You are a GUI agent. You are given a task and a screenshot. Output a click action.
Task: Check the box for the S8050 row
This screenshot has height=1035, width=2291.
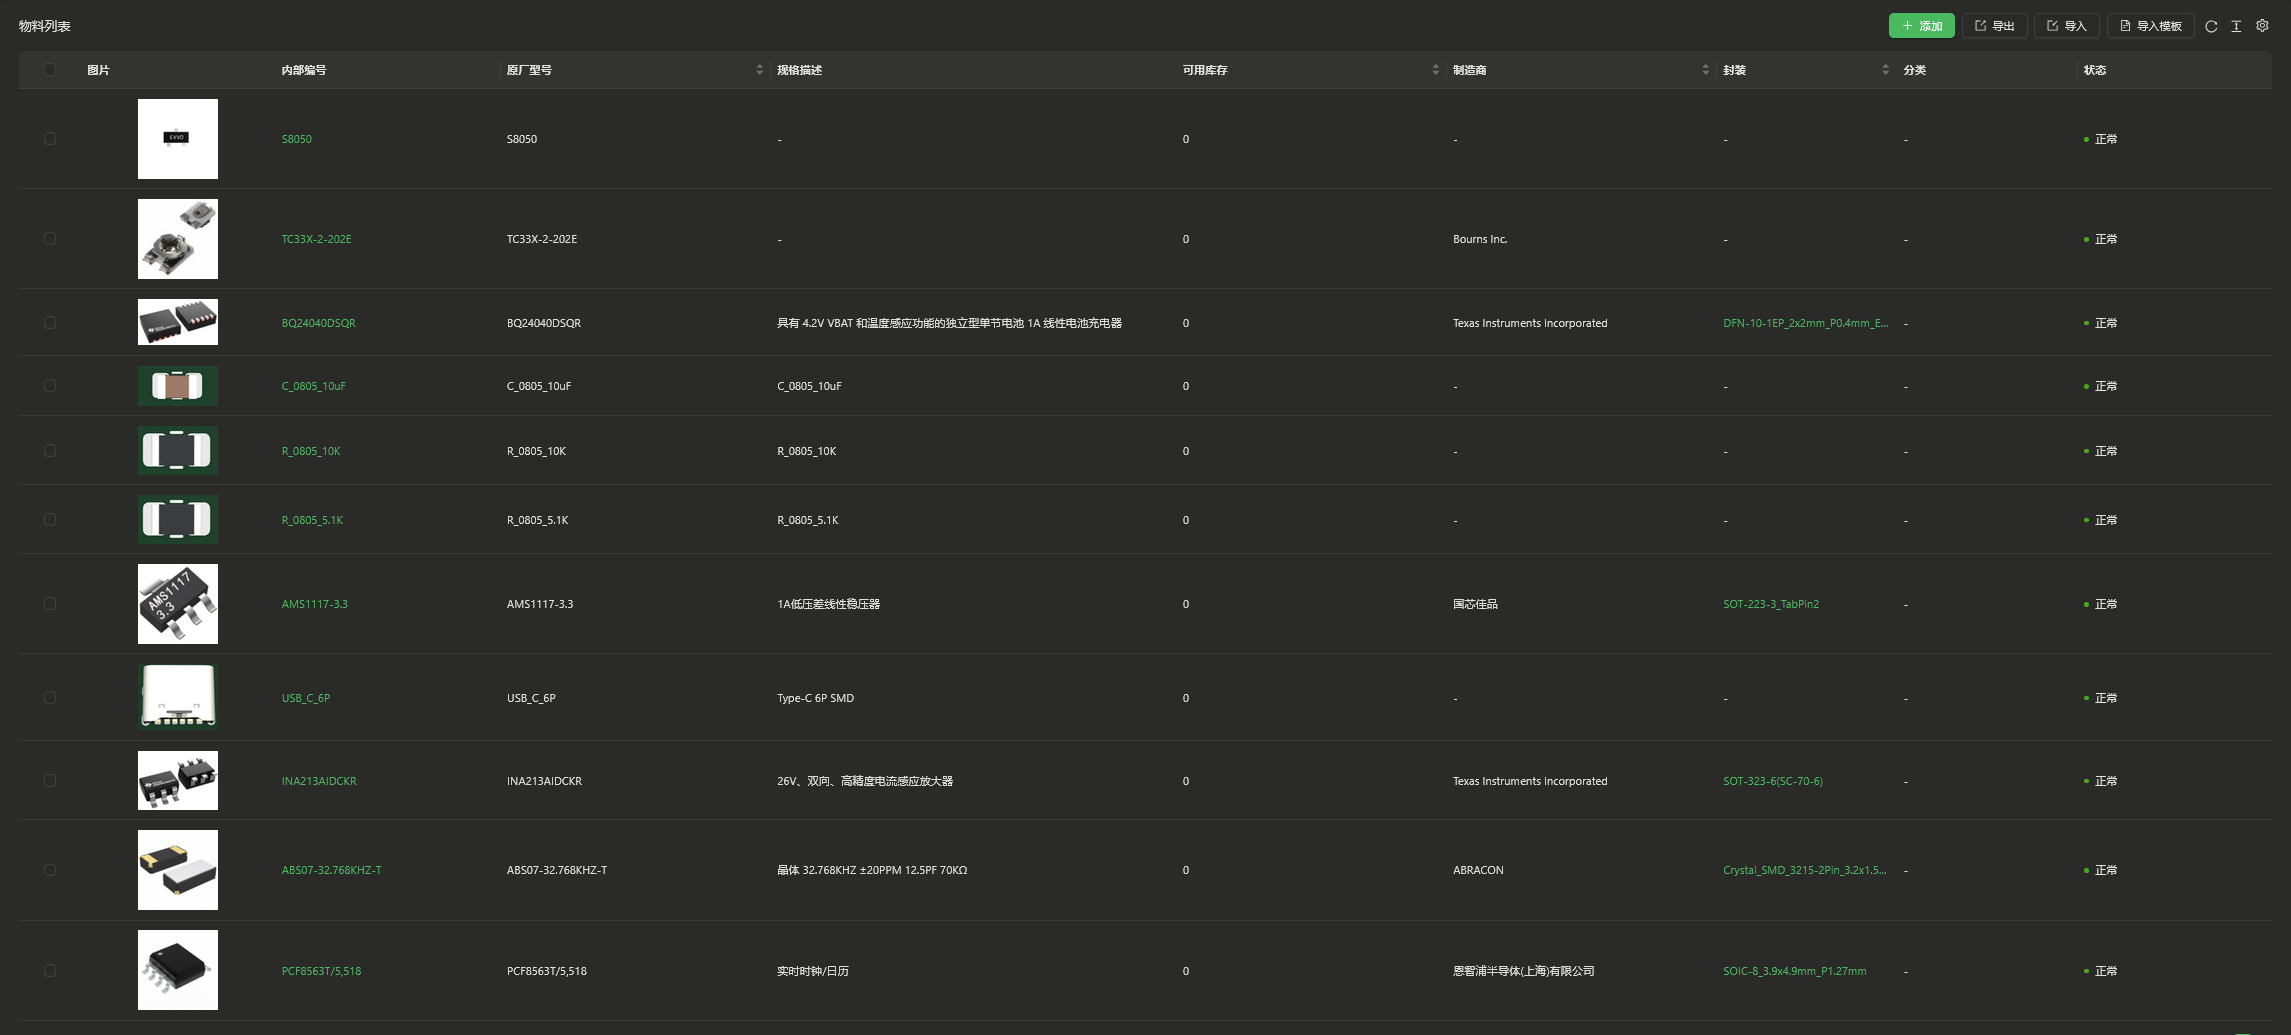(x=50, y=139)
